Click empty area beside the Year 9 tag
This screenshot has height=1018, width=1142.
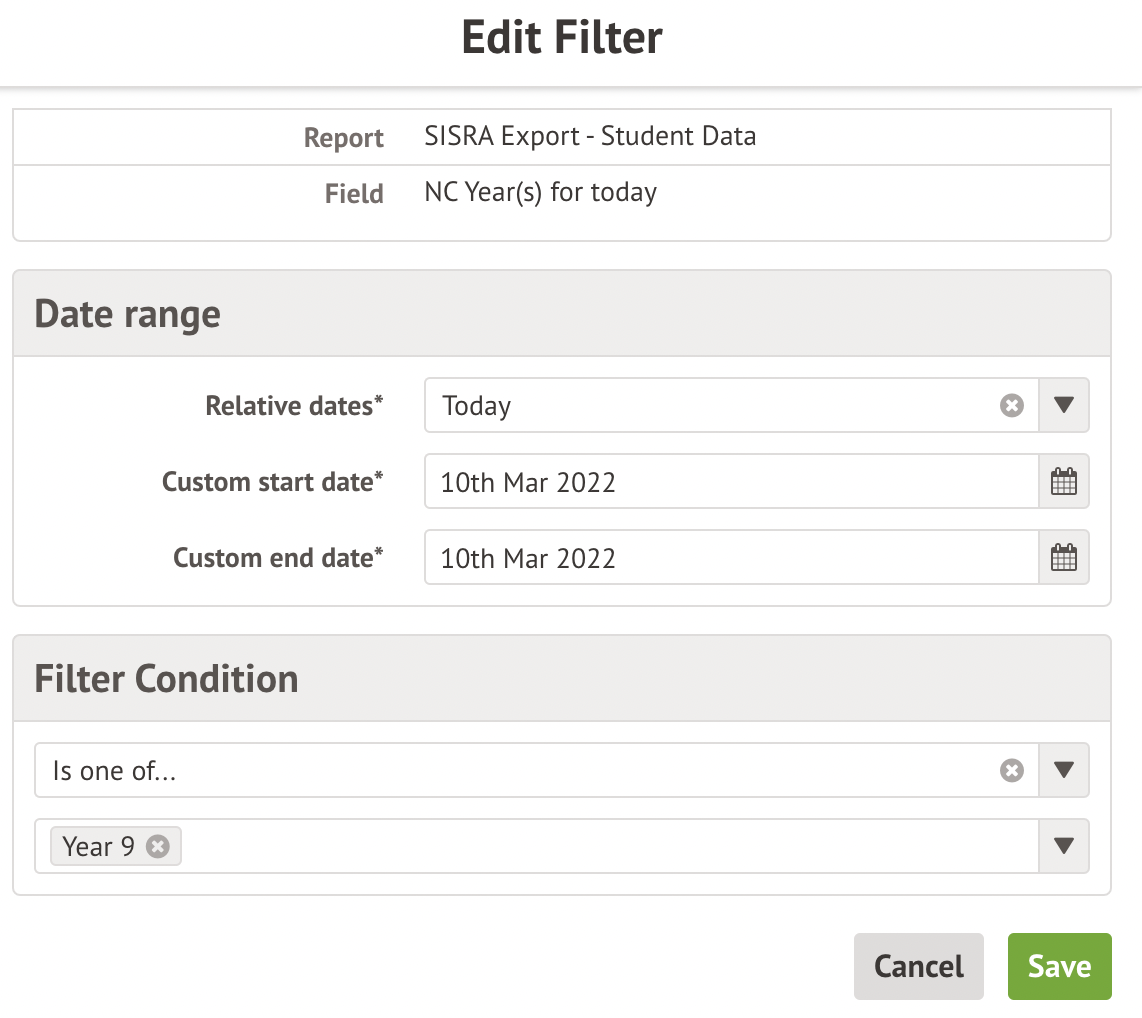click(x=600, y=846)
